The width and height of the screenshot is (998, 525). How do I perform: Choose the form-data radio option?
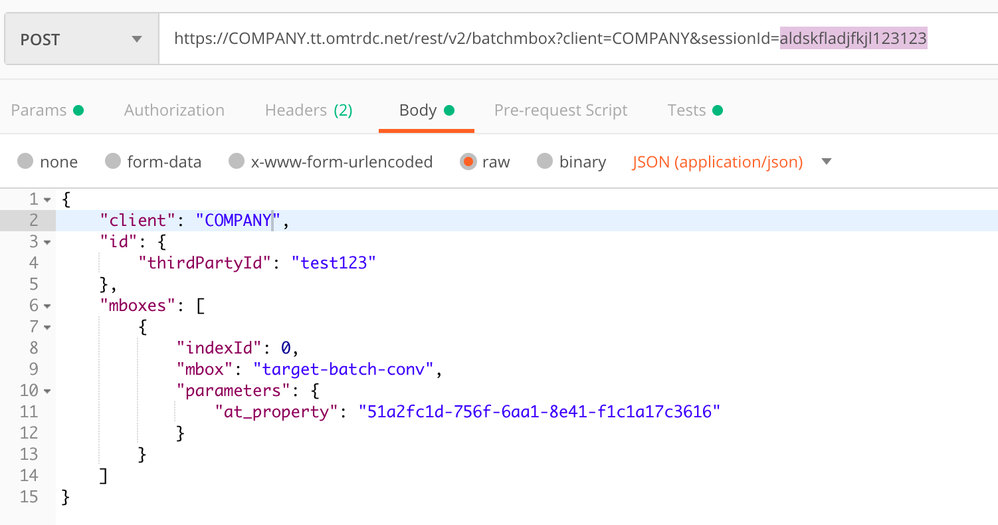[113, 161]
